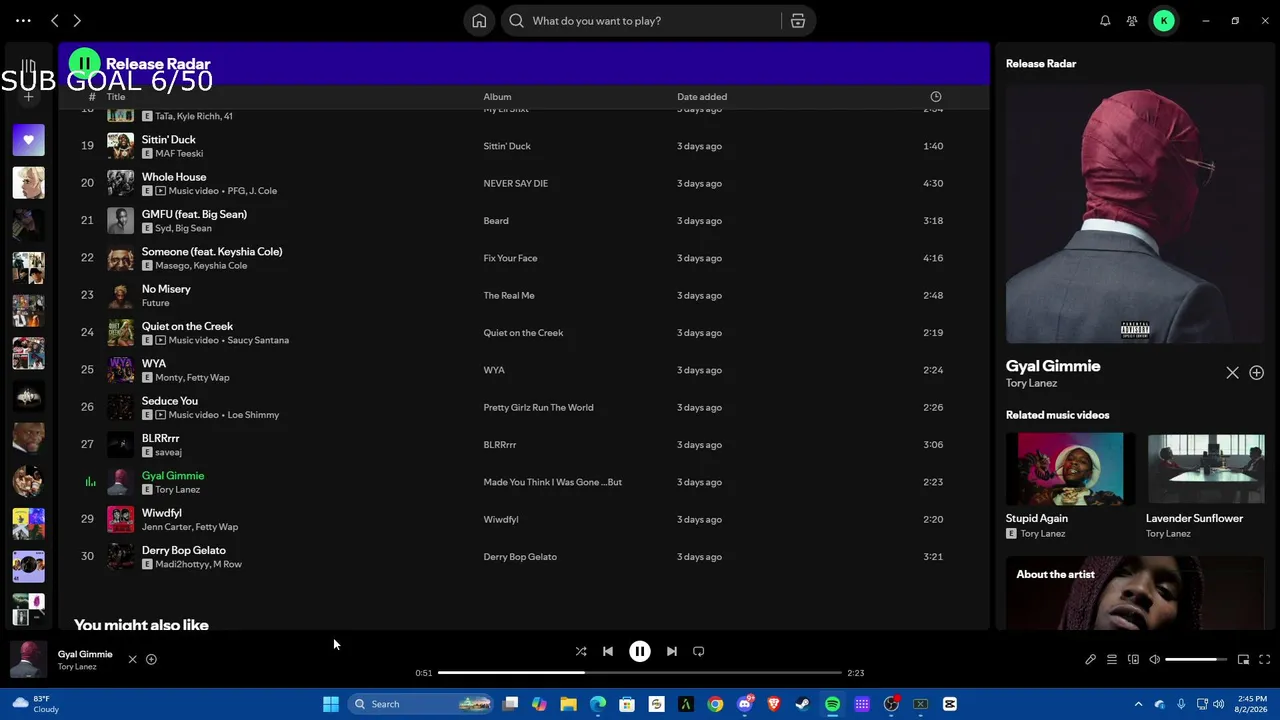This screenshot has width=1280, height=720.
Task: Select the track Wiwdfyl
Action: click(162, 513)
